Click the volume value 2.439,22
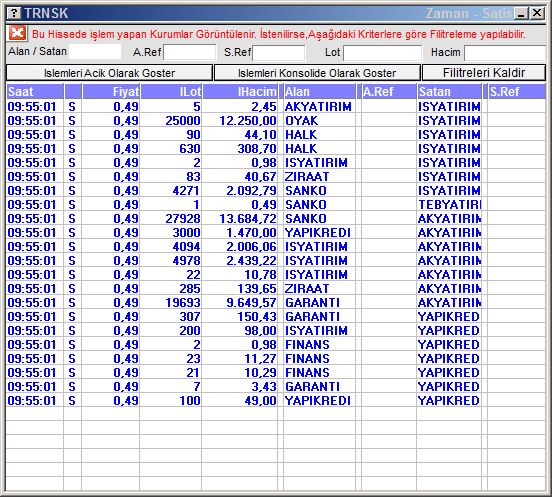 point(251,261)
